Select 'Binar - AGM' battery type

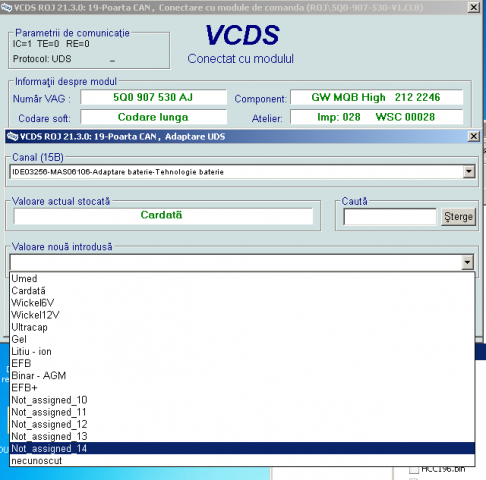[242, 376]
